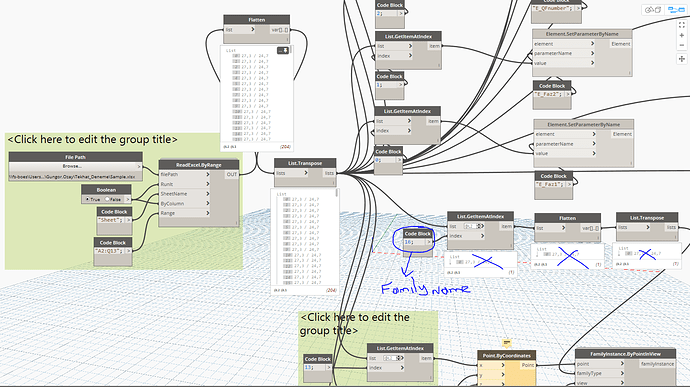Switch to graph view navigation mode
This screenshot has width=690, height=387.
[x=675, y=10]
